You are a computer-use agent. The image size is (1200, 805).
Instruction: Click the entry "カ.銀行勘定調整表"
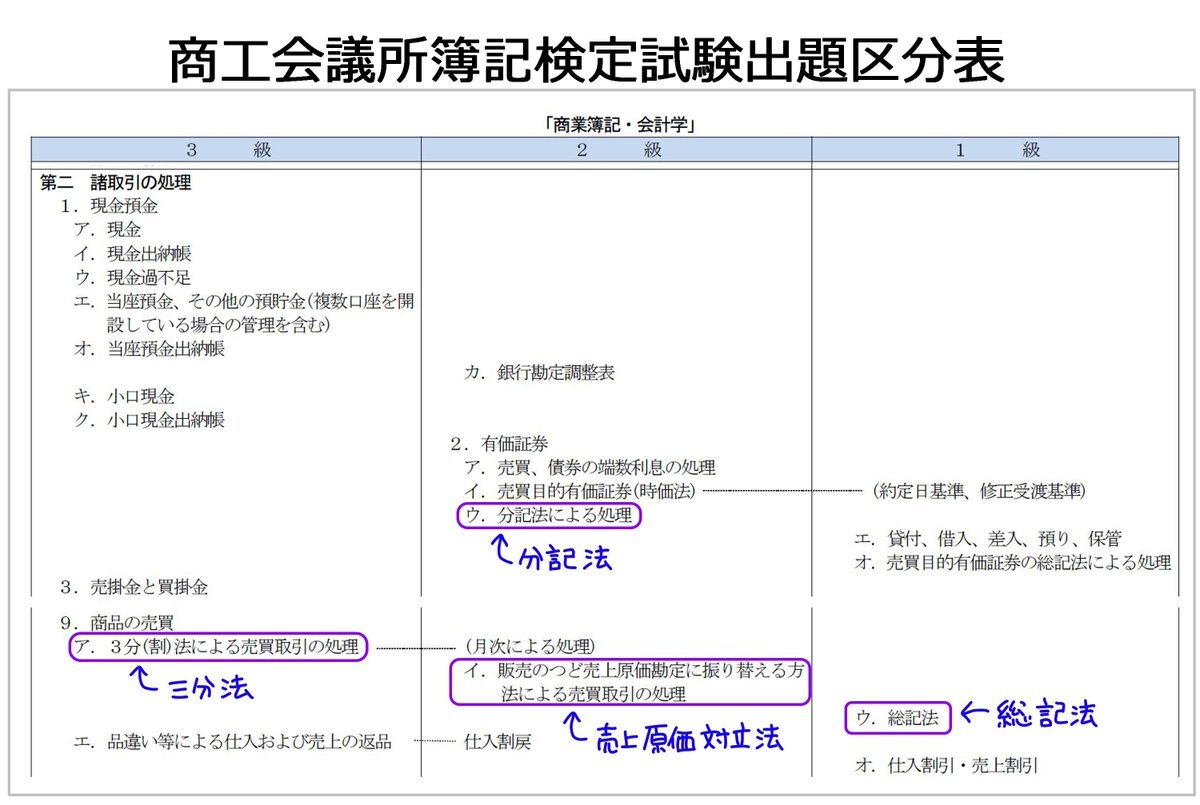point(540,373)
